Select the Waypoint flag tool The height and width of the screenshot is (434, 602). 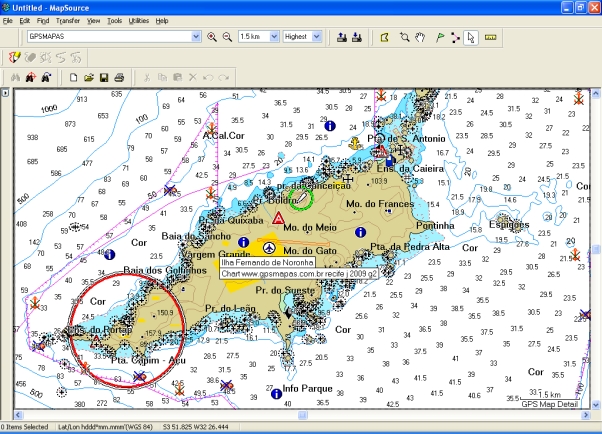point(438,37)
